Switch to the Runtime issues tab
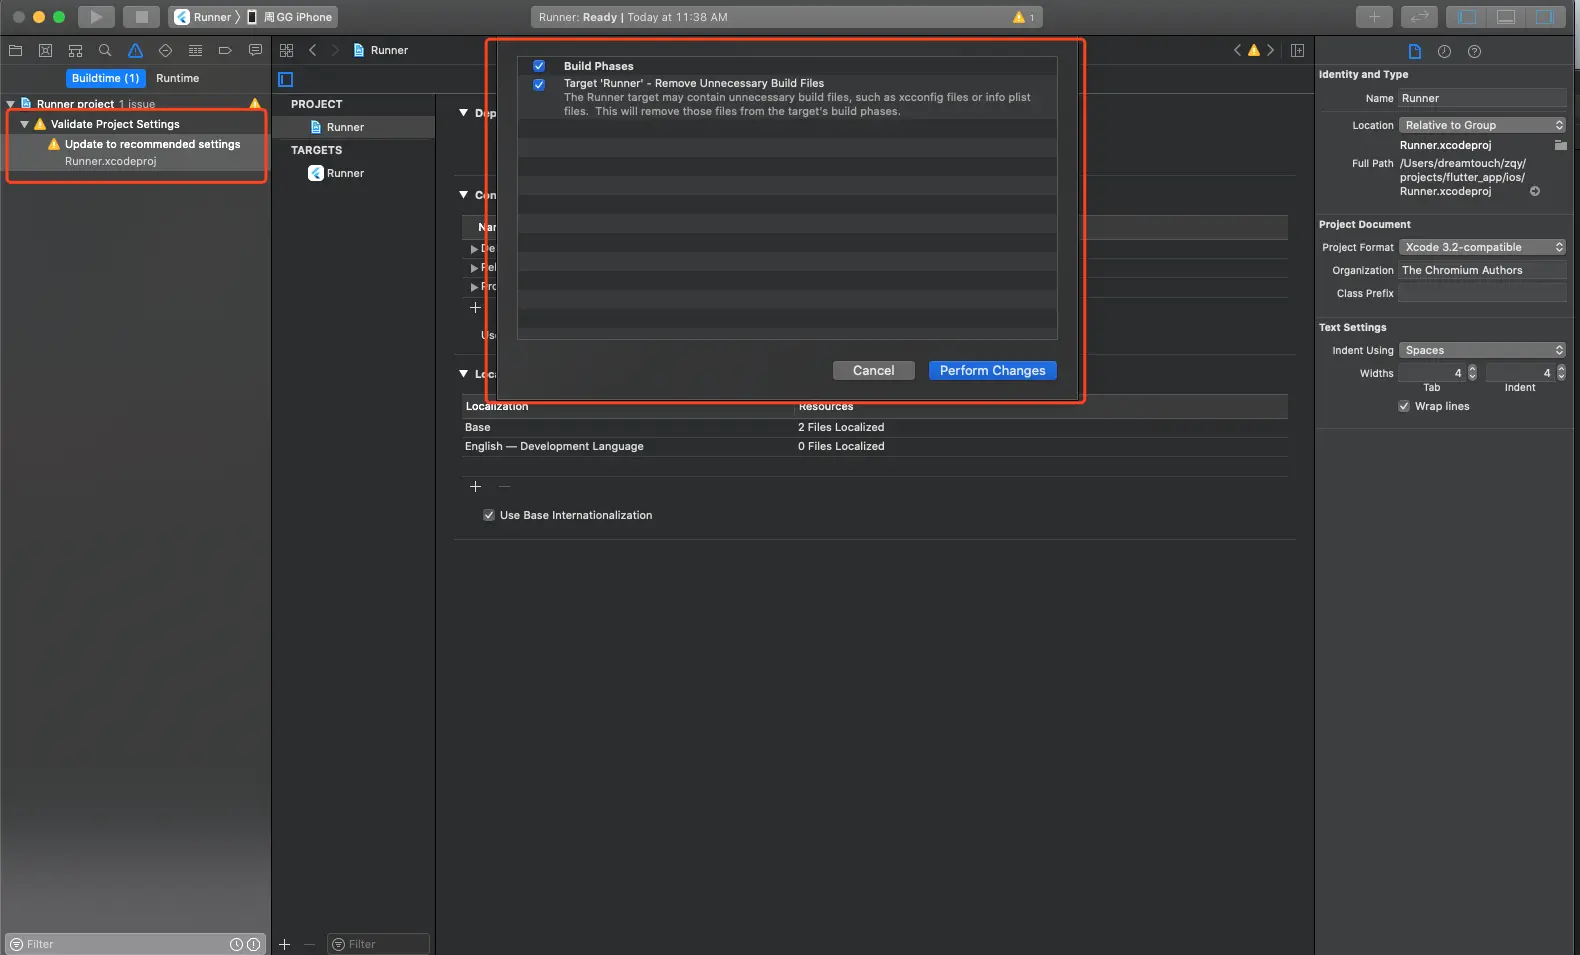Viewport: 1580px width, 955px height. [x=178, y=78]
